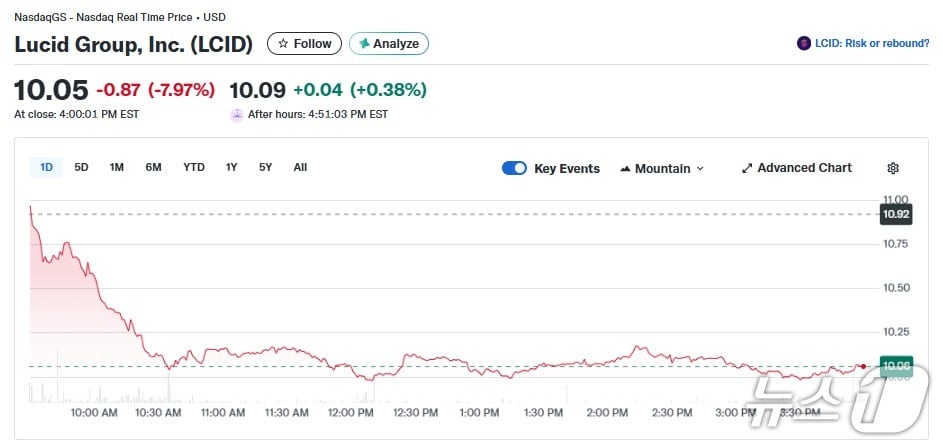
Task: Click the star icon in Follow button
Action: (283, 44)
